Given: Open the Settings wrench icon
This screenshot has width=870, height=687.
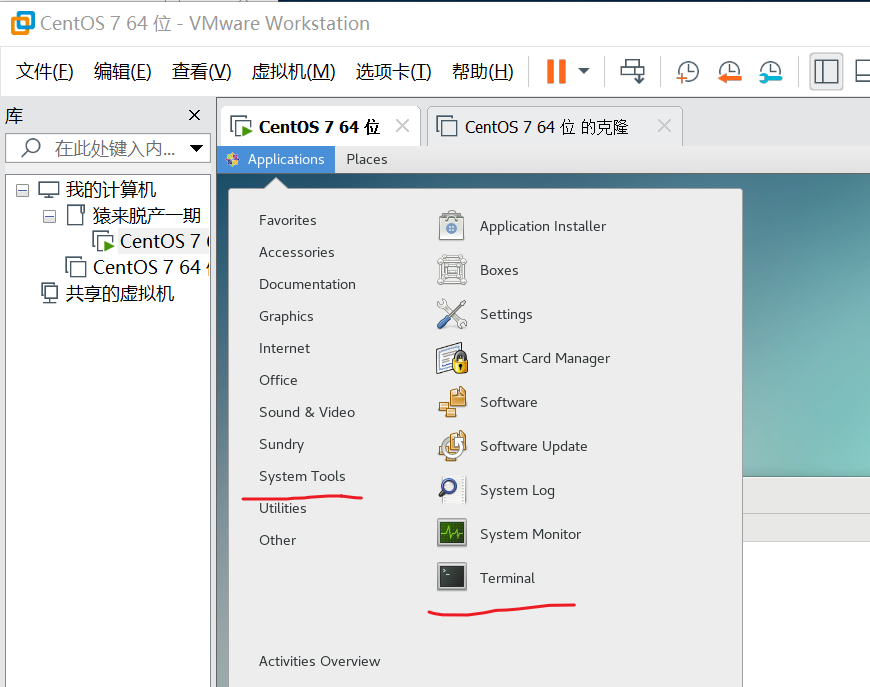Looking at the screenshot, I should click(x=452, y=314).
